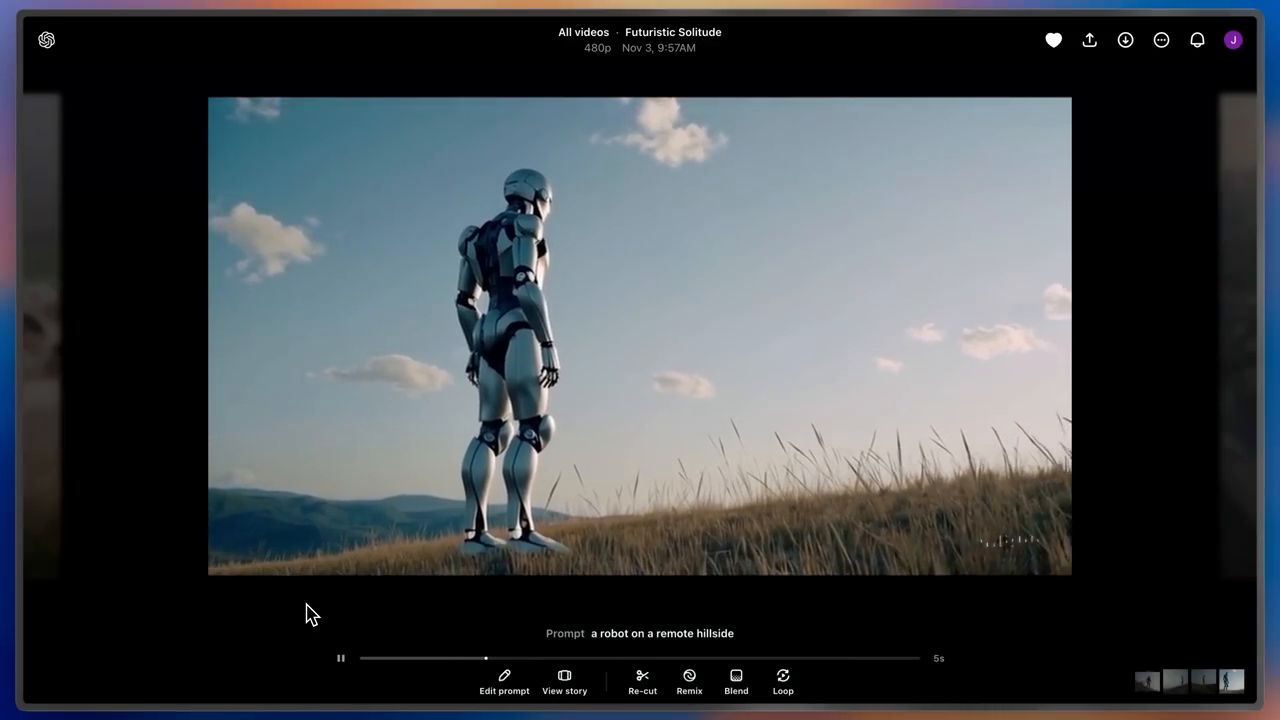Select the Re-cut scissors tool
Viewport: 1280px width, 720px height.
coord(642,682)
